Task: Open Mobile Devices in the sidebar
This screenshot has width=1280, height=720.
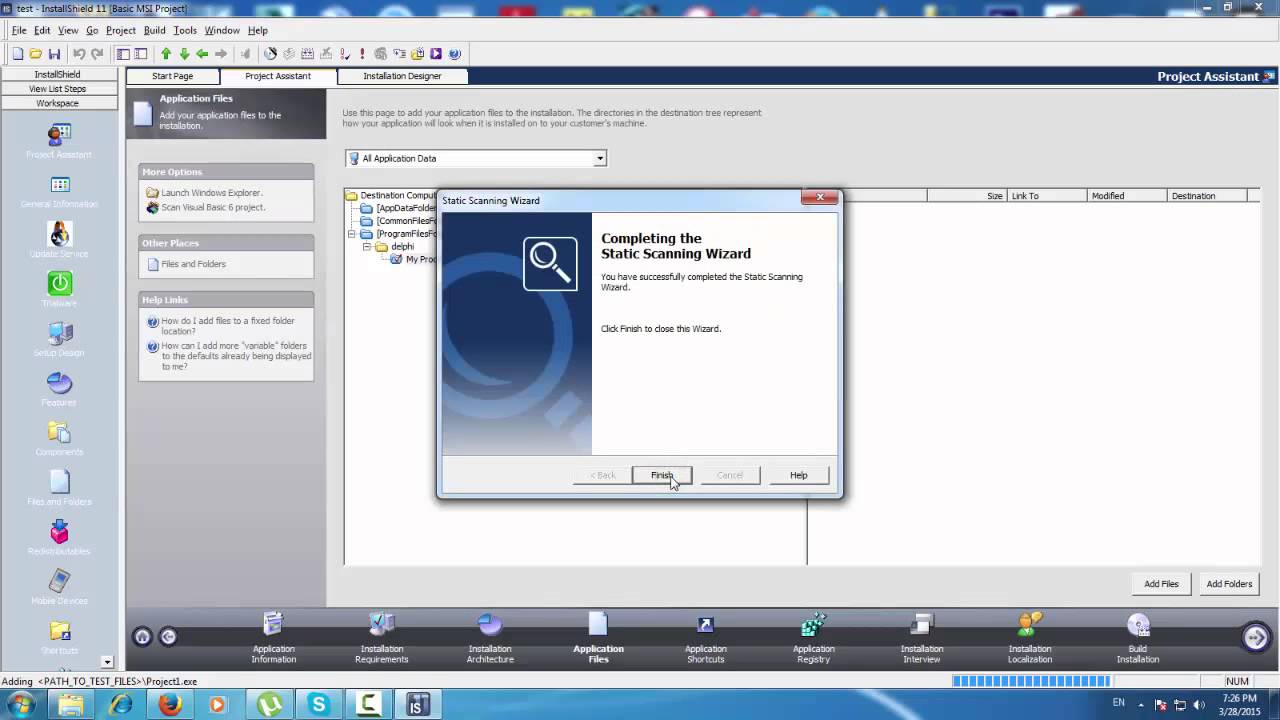Action: point(59,587)
